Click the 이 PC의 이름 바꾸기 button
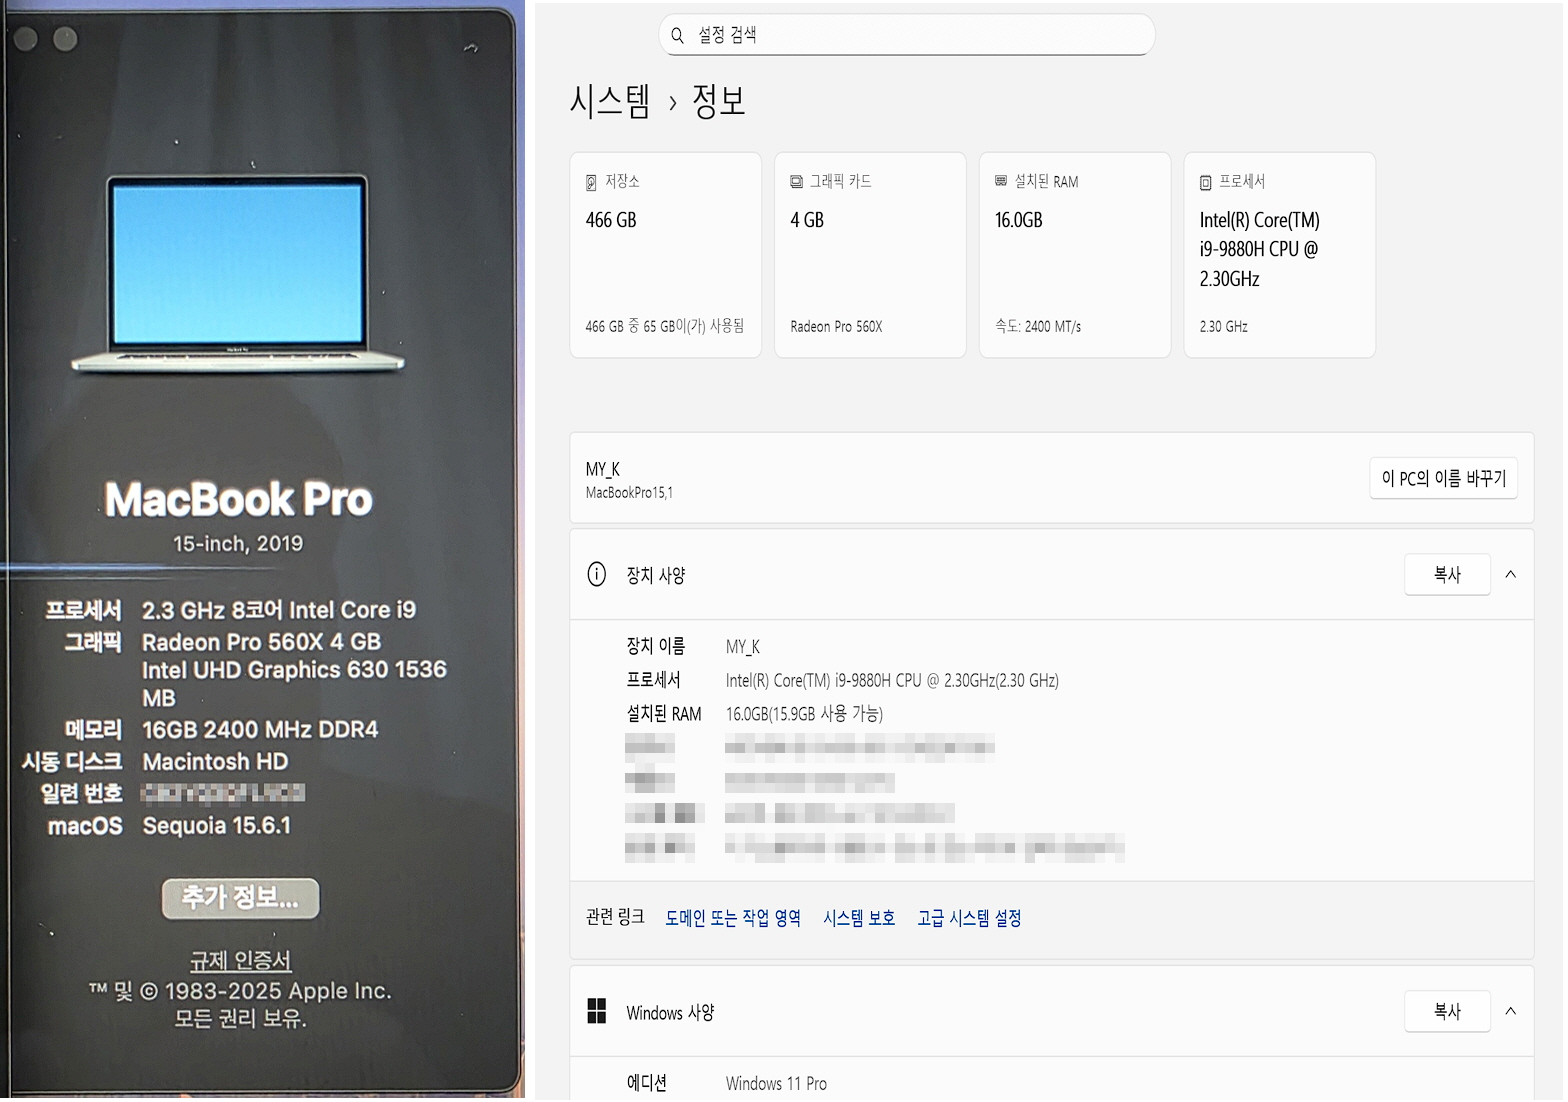This screenshot has width=1568, height=1102. click(1443, 478)
